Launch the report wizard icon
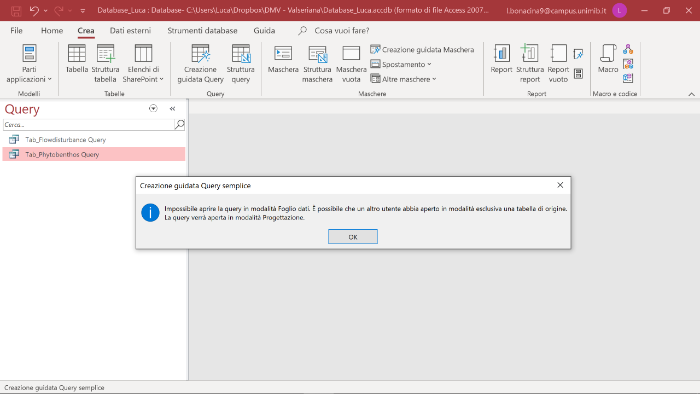This screenshot has width=700, height=394. [579, 54]
